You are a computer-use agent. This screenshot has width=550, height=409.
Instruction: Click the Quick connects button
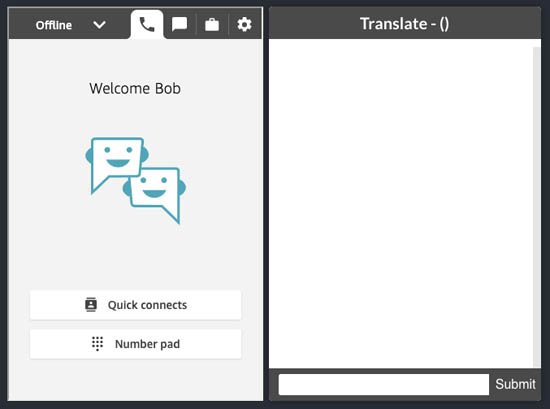coord(135,305)
